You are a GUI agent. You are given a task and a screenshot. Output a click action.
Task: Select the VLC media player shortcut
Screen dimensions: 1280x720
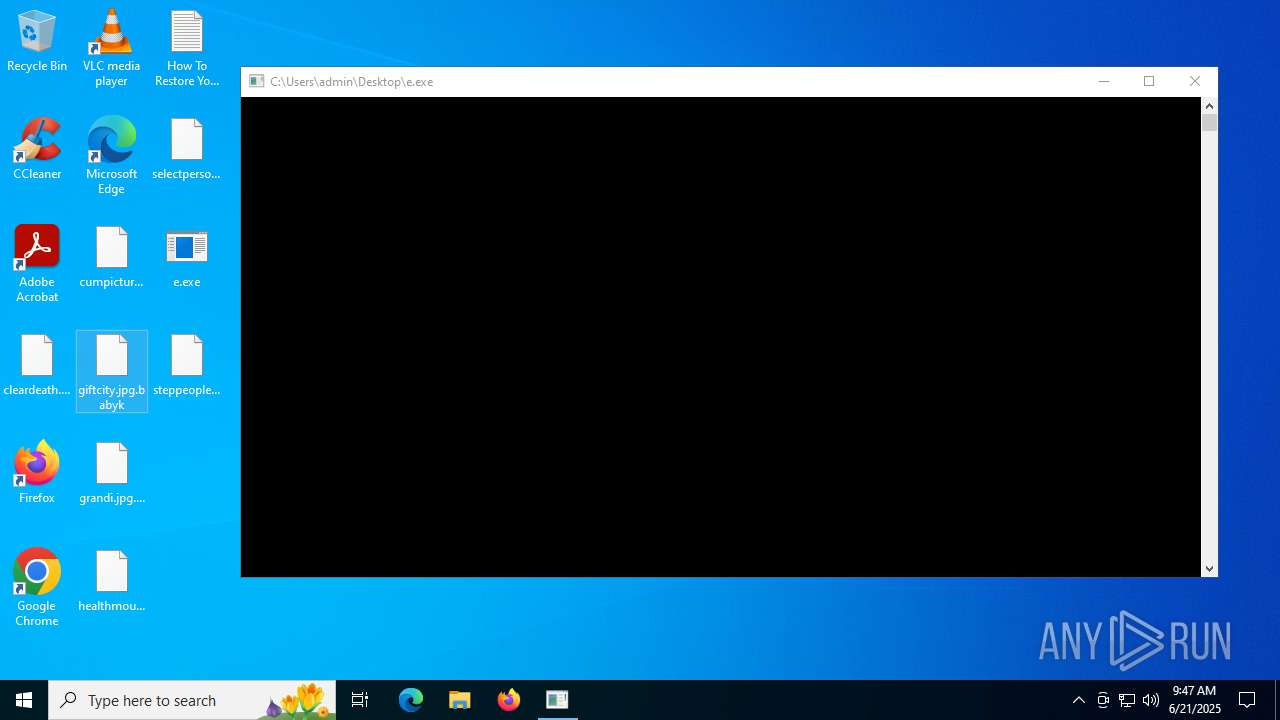pyautogui.click(x=111, y=48)
